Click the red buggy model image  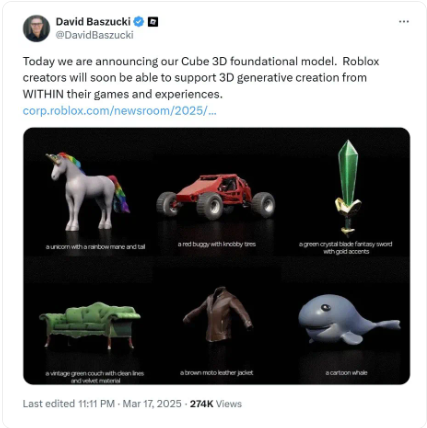coord(216,196)
